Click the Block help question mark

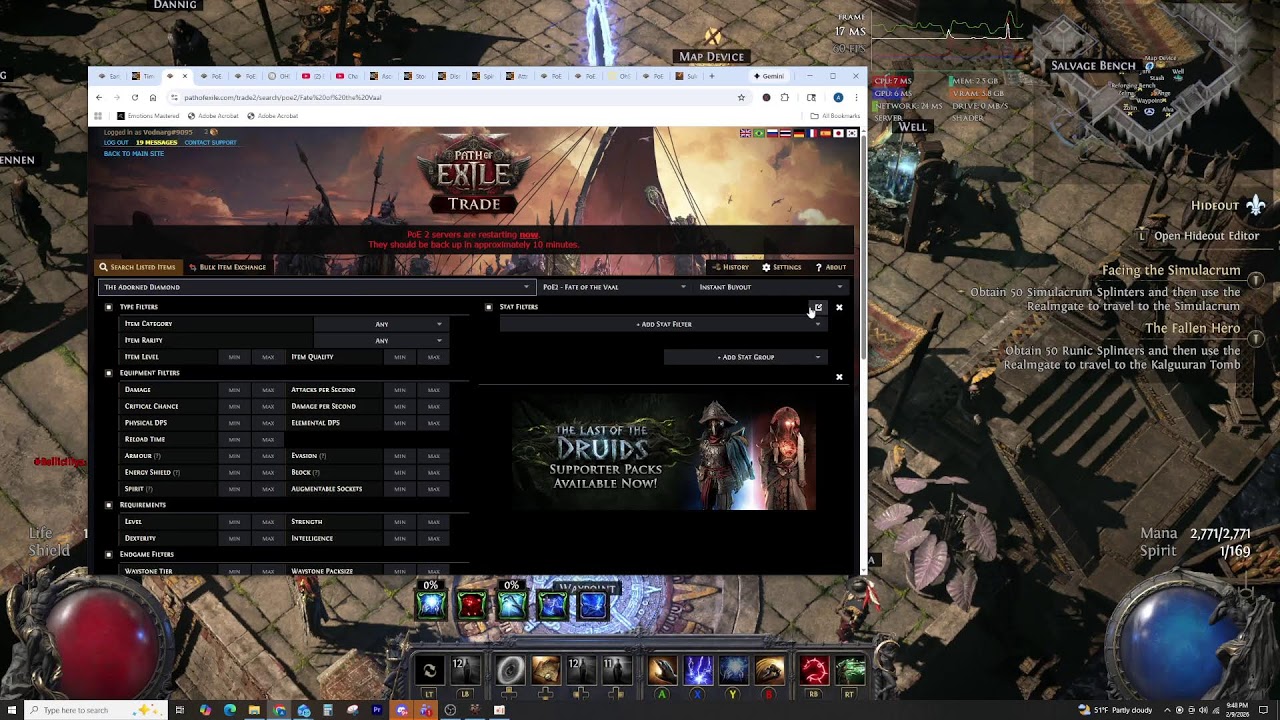pyautogui.click(x=316, y=472)
